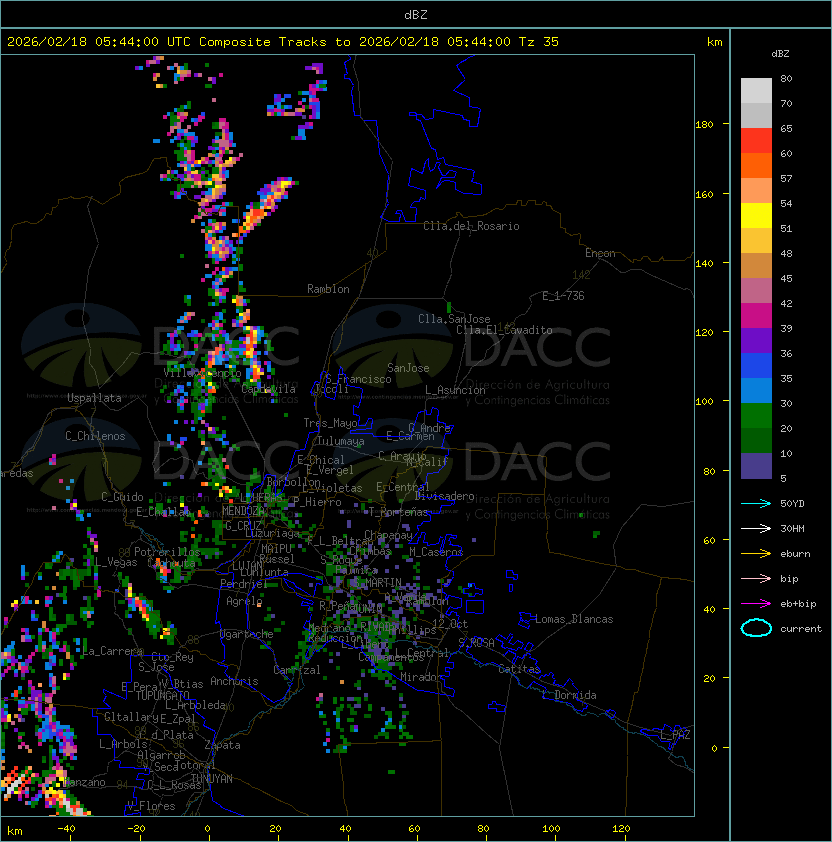Click the 'Anchoris' map label
This screenshot has height=842, width=832.
pyautogui.click(x=234, y=681)
